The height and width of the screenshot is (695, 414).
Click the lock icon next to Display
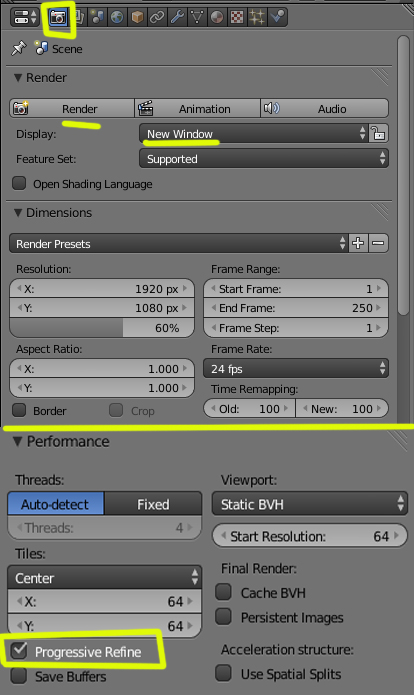379,133
